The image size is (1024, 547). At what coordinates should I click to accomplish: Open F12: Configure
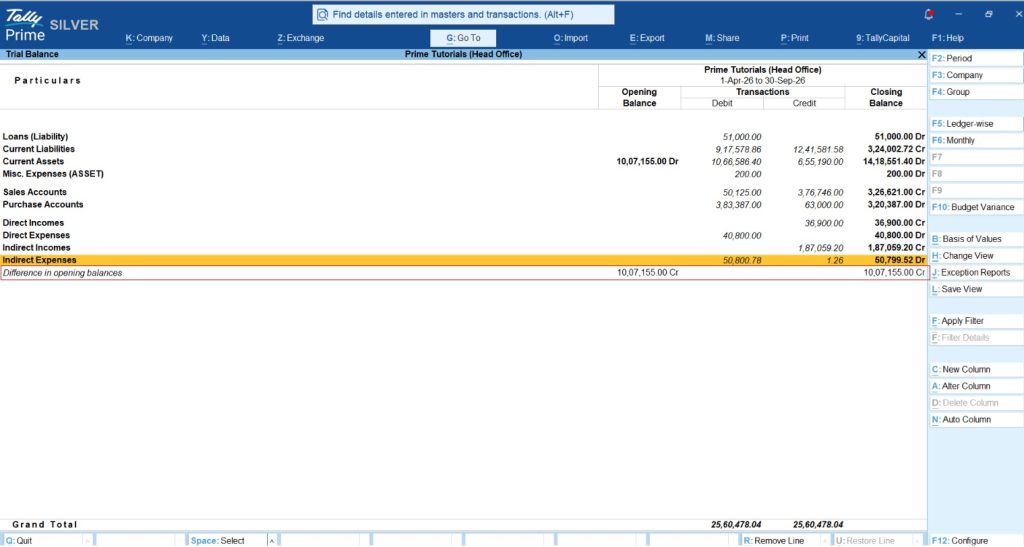(976, 540)
